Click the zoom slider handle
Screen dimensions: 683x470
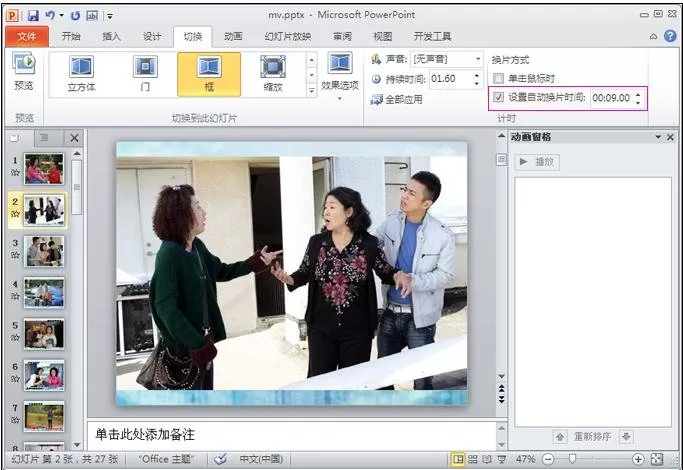[x=572, y=459]
